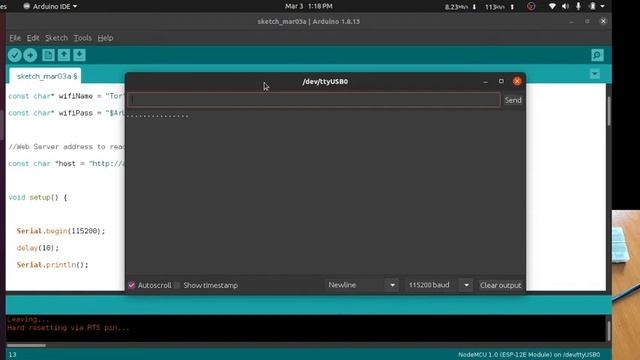Open the Arduino IDE app menu in top bar
Screen dimensions: 640x360
[50, 7]
